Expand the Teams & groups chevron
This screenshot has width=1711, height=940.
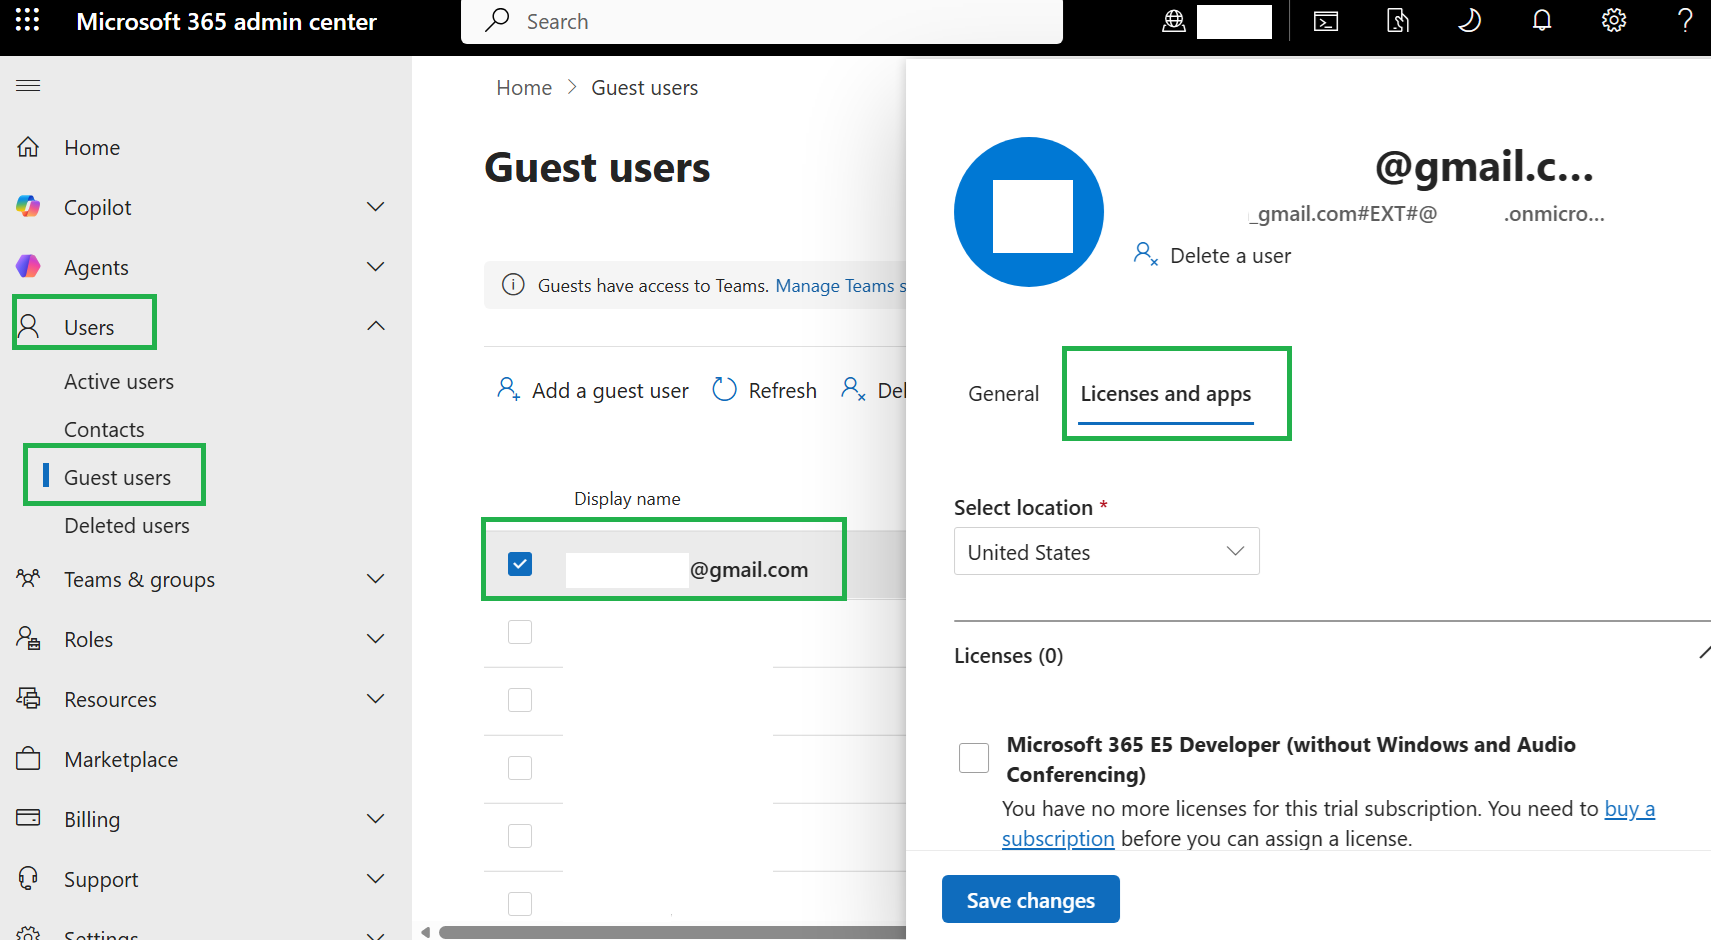376,579
